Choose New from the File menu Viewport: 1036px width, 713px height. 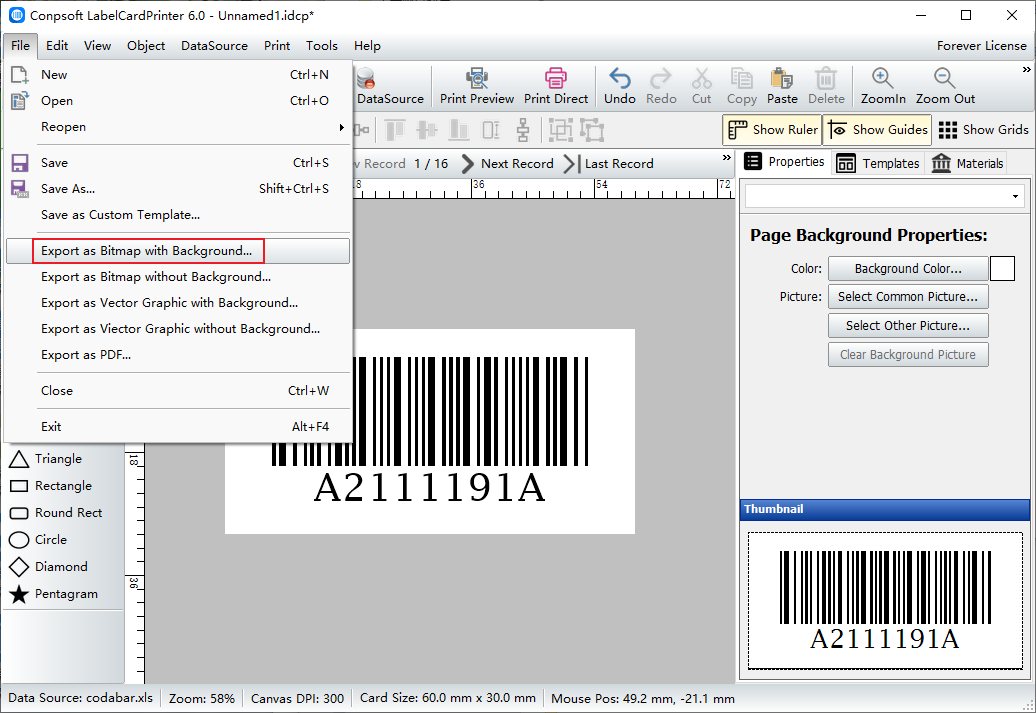pos(177,75)
